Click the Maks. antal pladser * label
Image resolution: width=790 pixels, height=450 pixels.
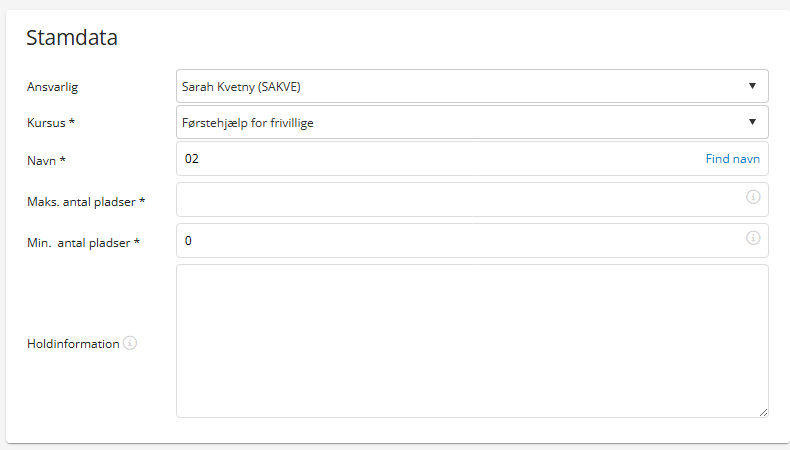[x=86, y=202]
